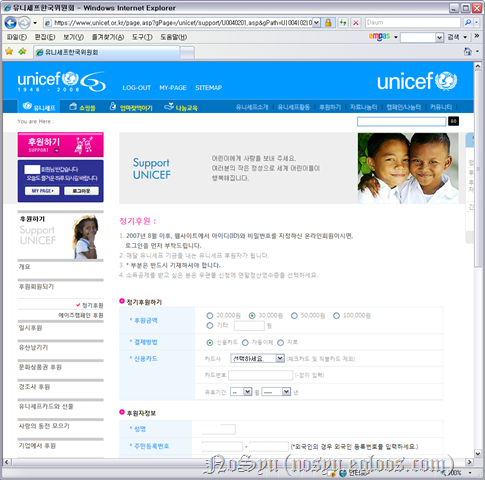
Task: Click the 로그아웃 button in login box
Action: point(81,191)
